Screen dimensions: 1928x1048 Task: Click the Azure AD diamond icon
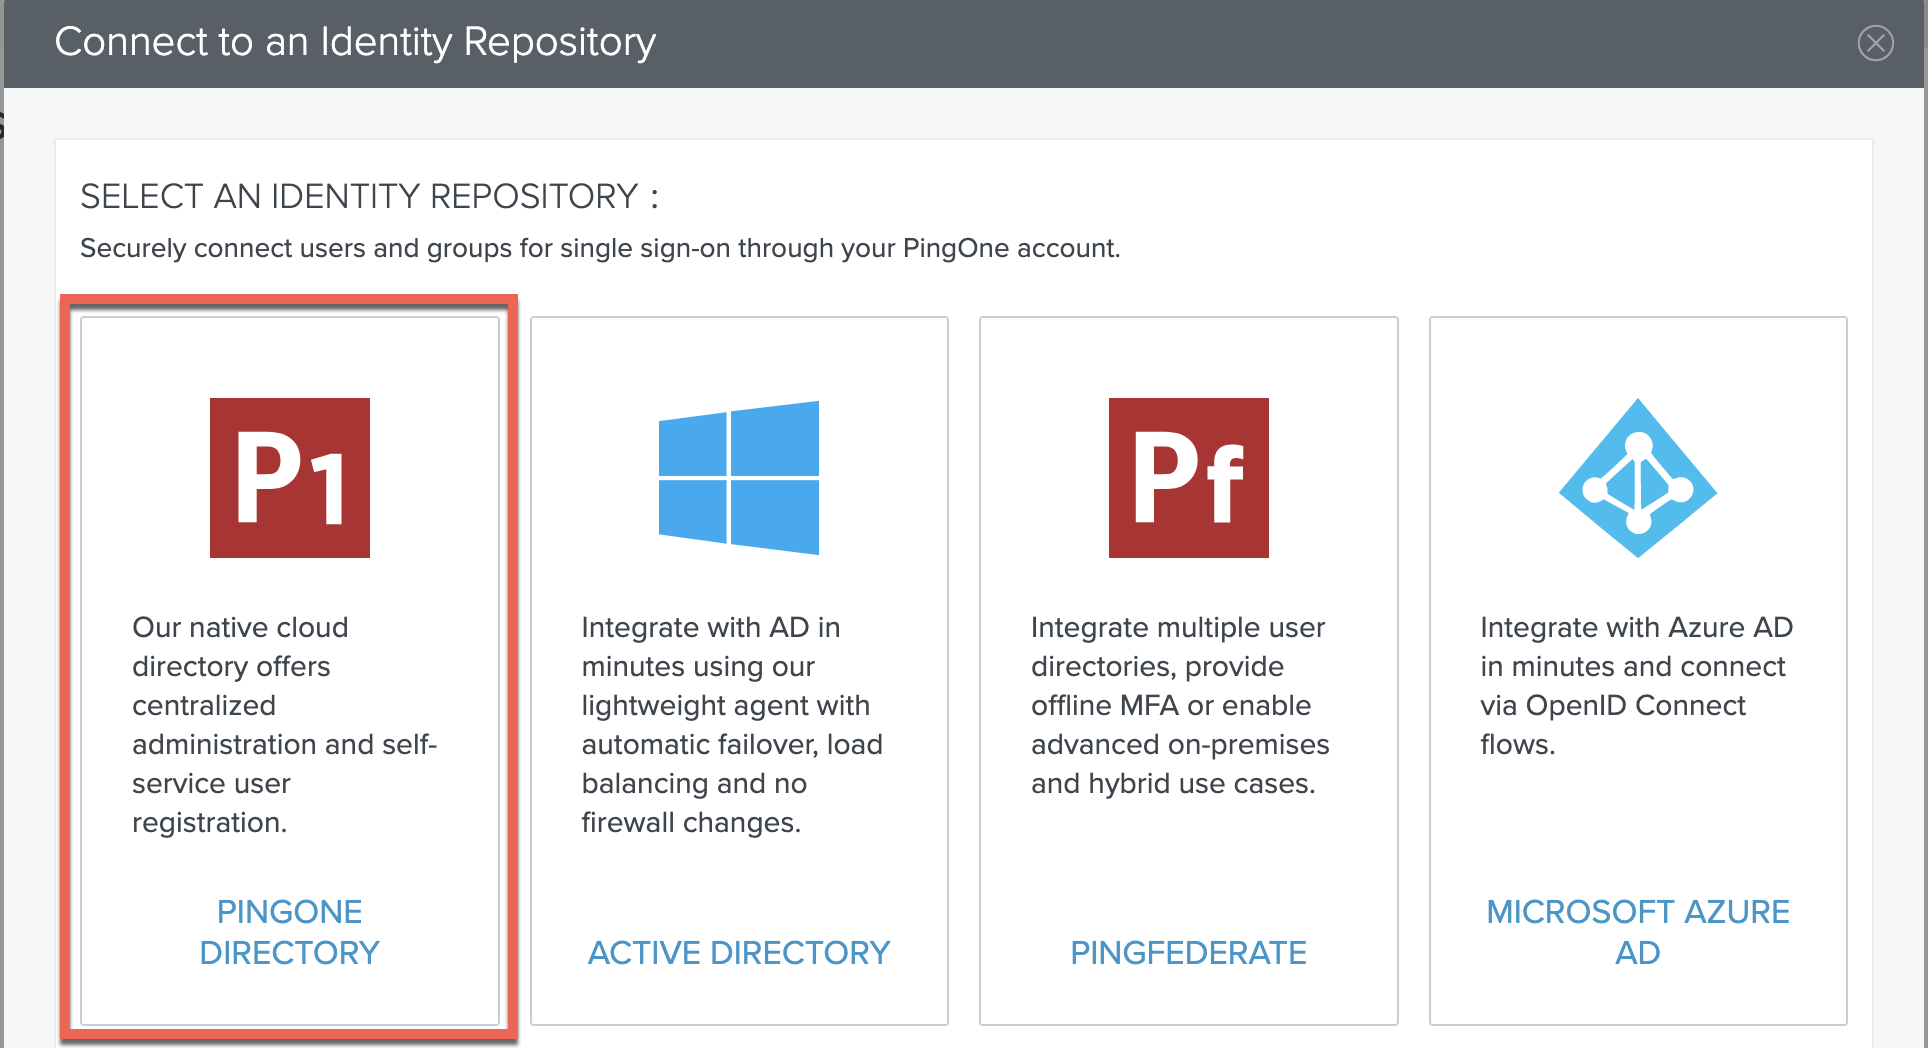(x=1637, y=478)
